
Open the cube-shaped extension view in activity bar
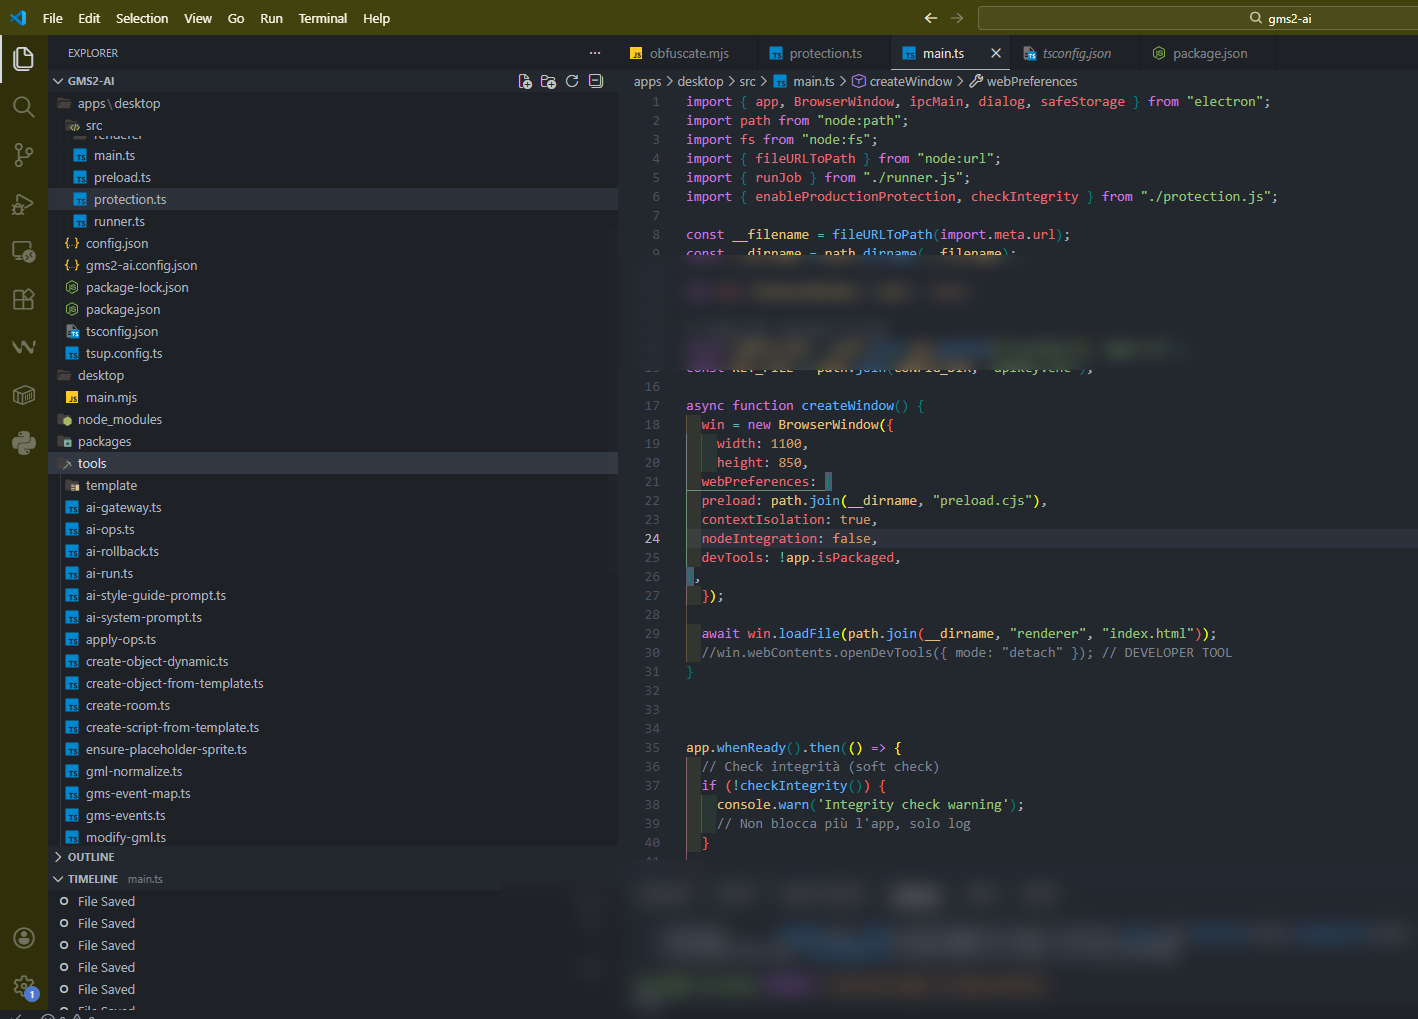(x=24, y=395)
